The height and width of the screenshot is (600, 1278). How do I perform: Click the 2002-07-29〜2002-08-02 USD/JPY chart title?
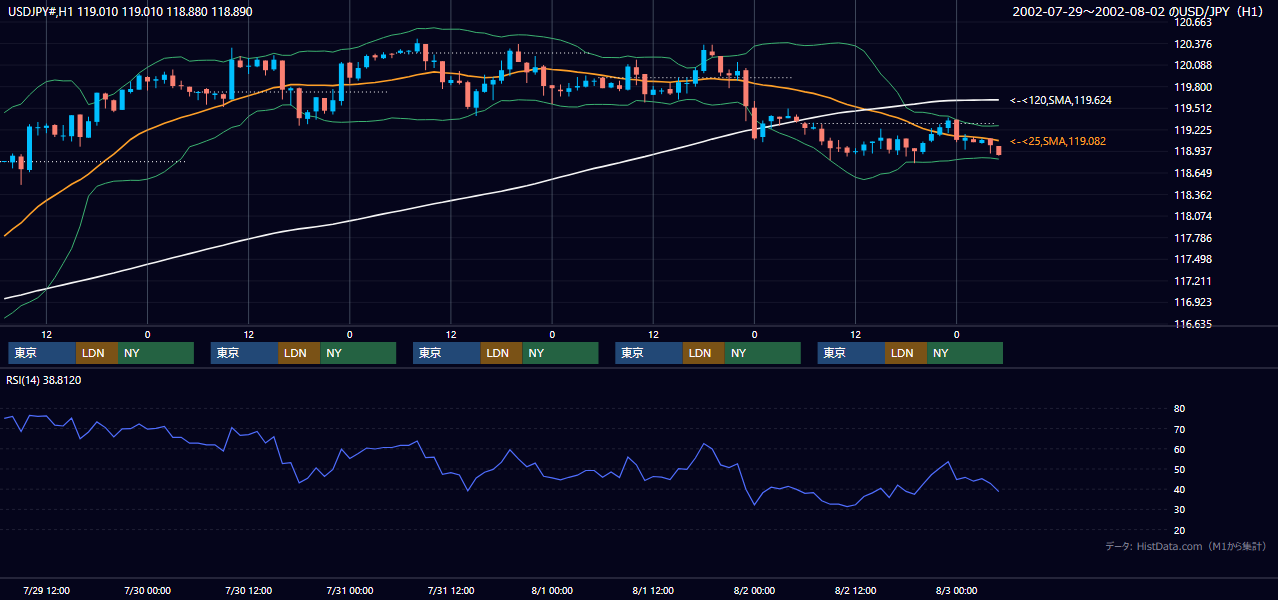[1140, 11]
